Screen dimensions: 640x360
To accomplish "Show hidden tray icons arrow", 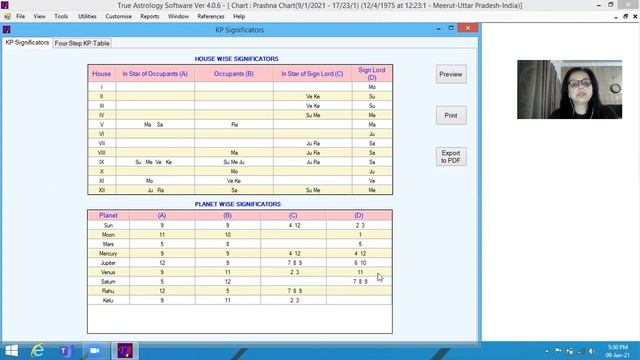I will click(x=547, y=351).
